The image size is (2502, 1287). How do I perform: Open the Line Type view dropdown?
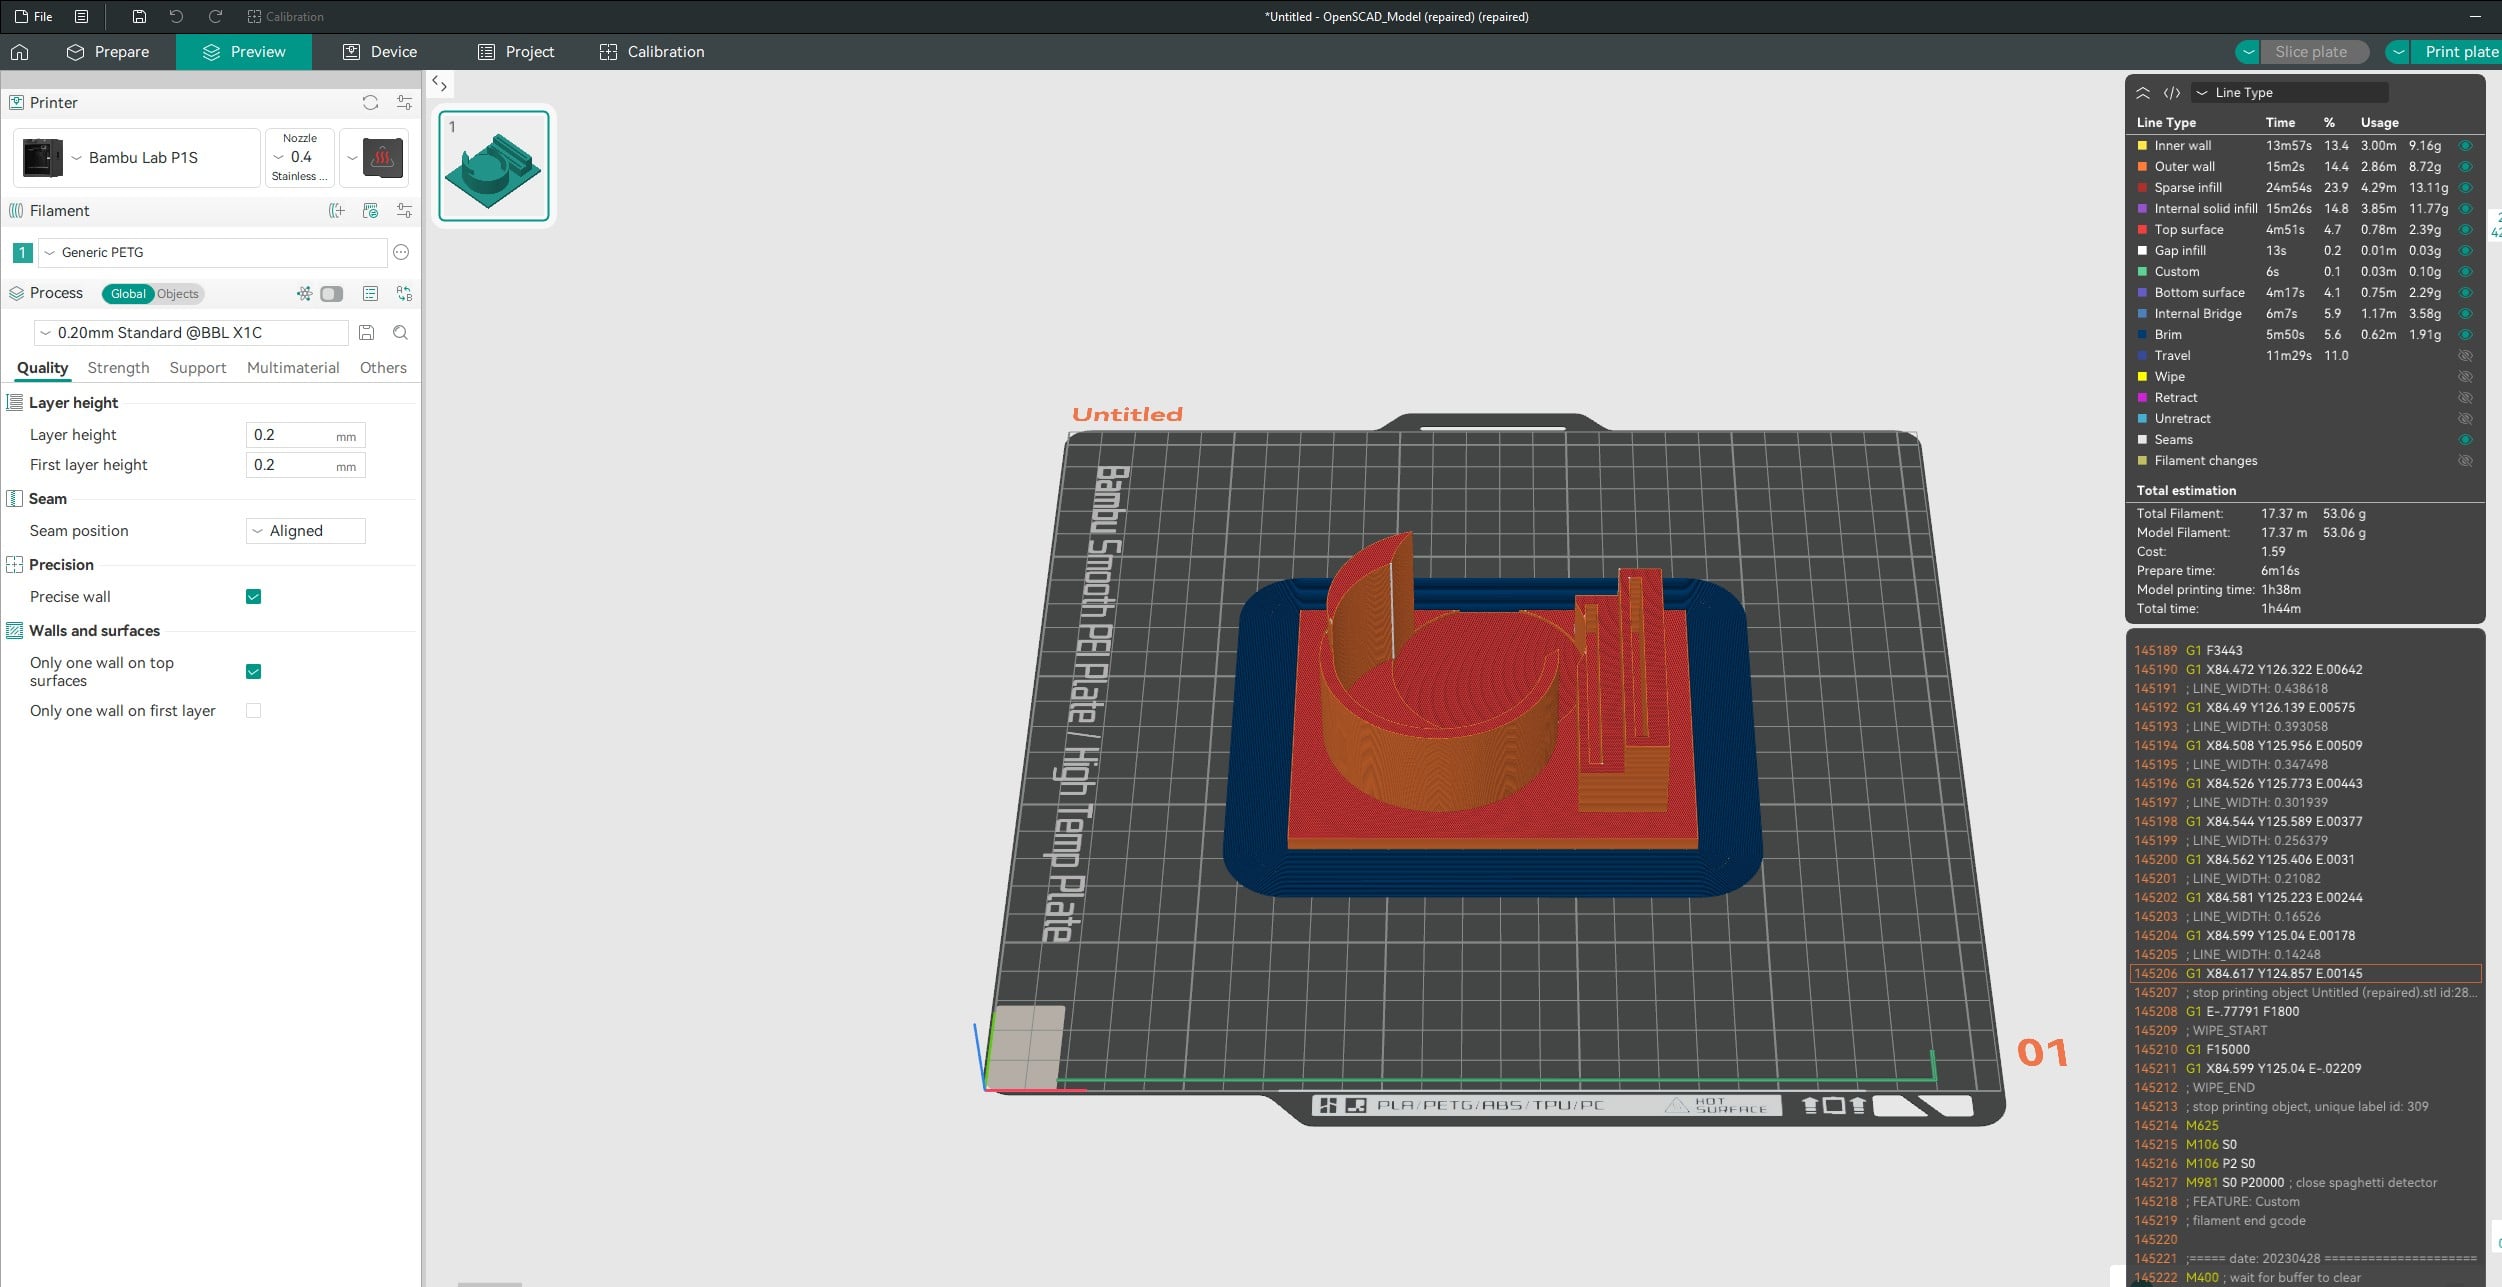(2290, 92)
